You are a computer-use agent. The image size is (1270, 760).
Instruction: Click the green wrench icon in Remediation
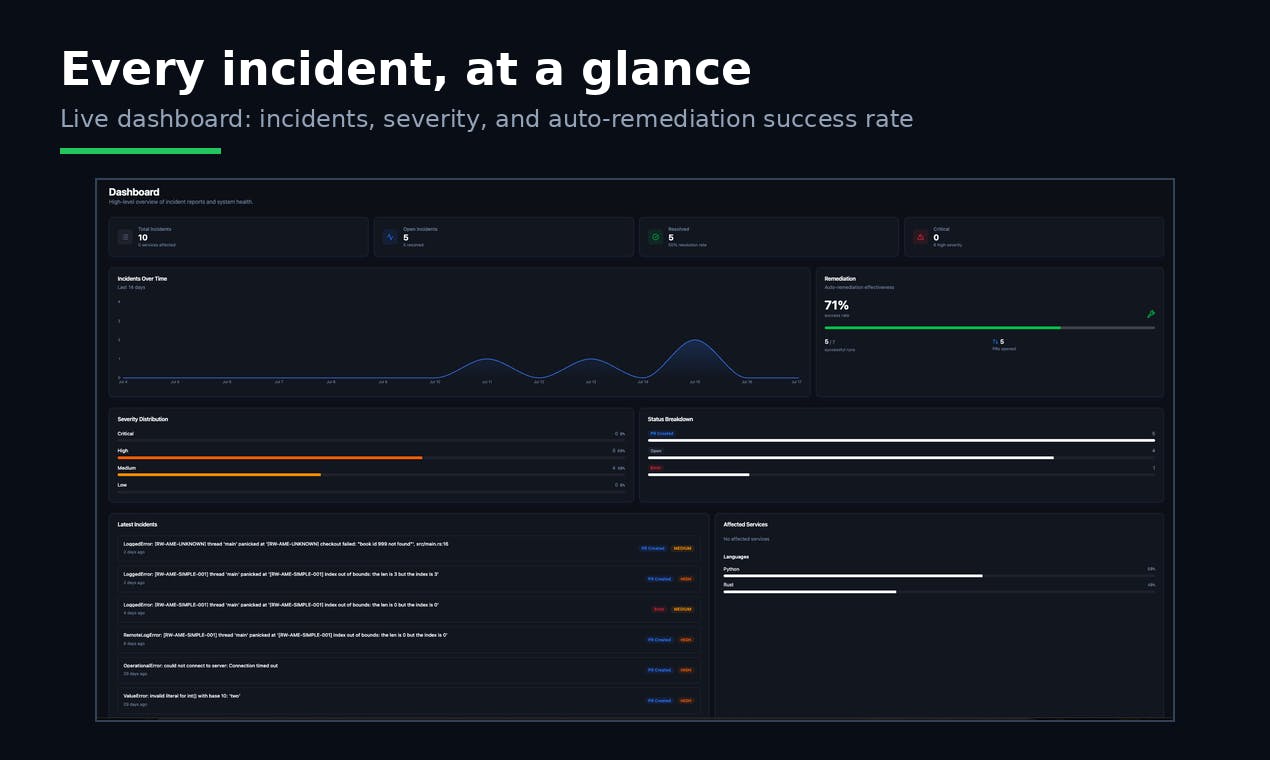pos(1151,314)
